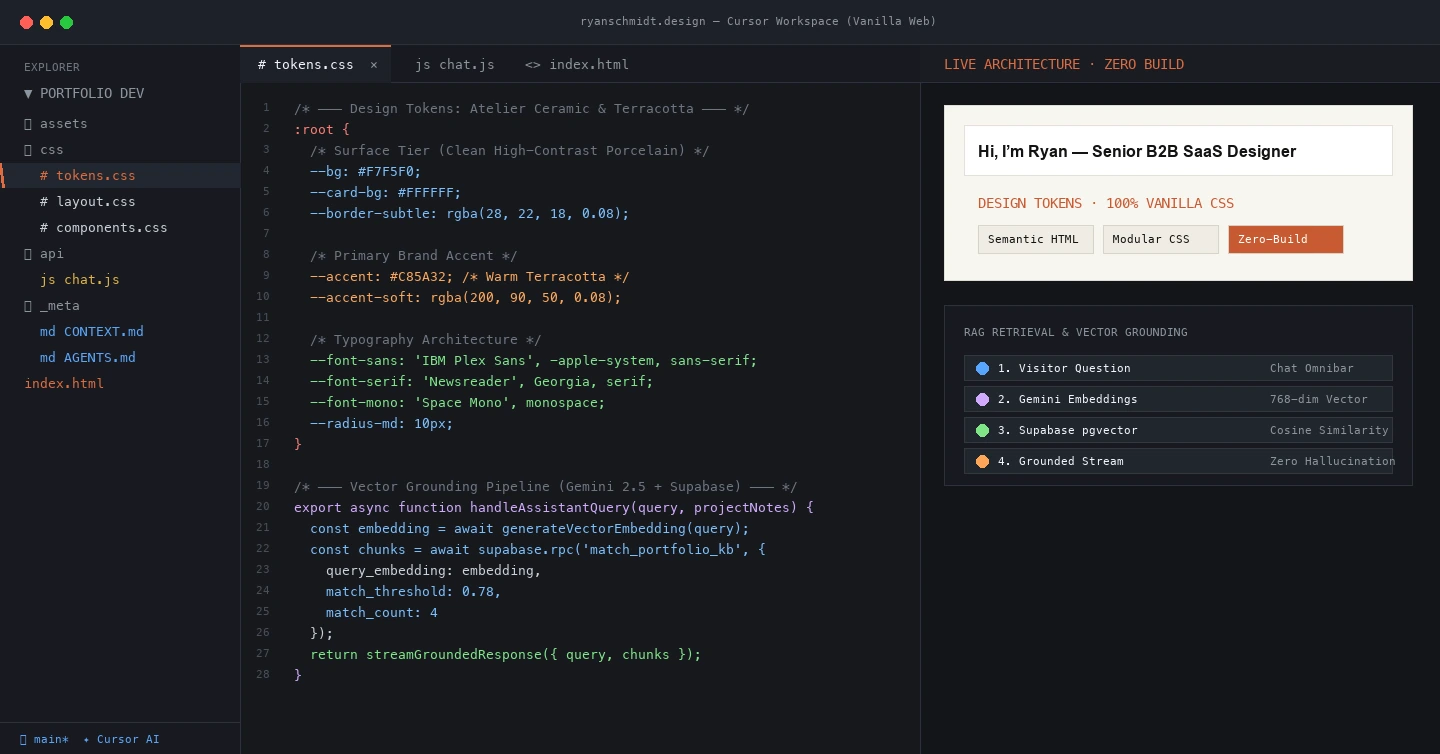
Task: Click the '--accent: #C85A32;' code line
Action: [x=470, y=277]
